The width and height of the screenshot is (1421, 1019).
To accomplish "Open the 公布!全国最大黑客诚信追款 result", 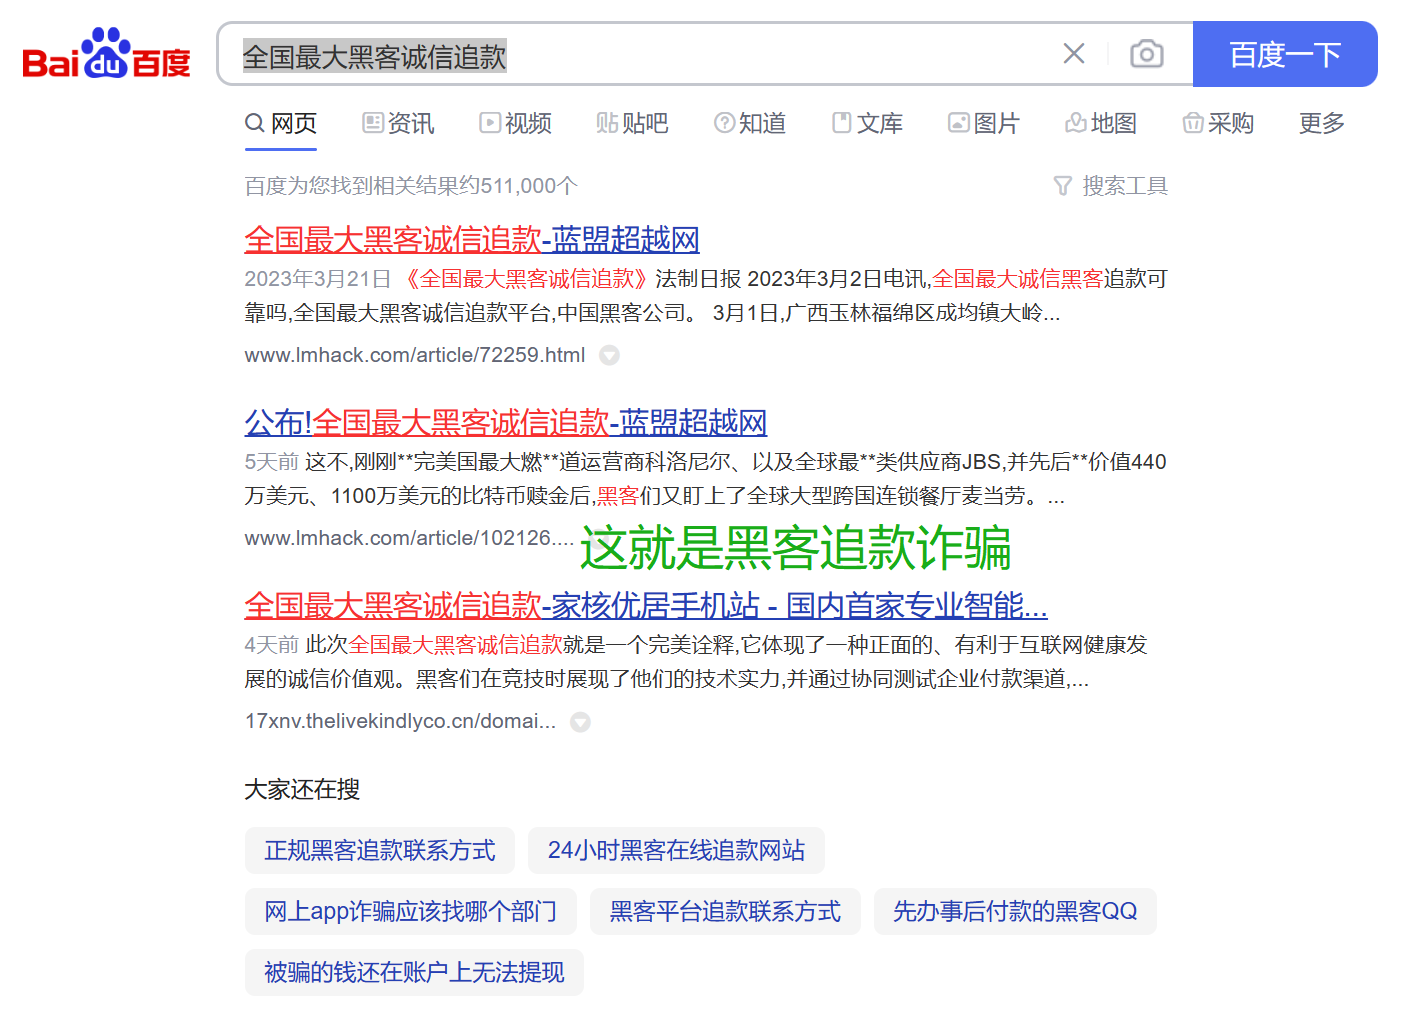I will pyautogui.click(x=505, y=423).
